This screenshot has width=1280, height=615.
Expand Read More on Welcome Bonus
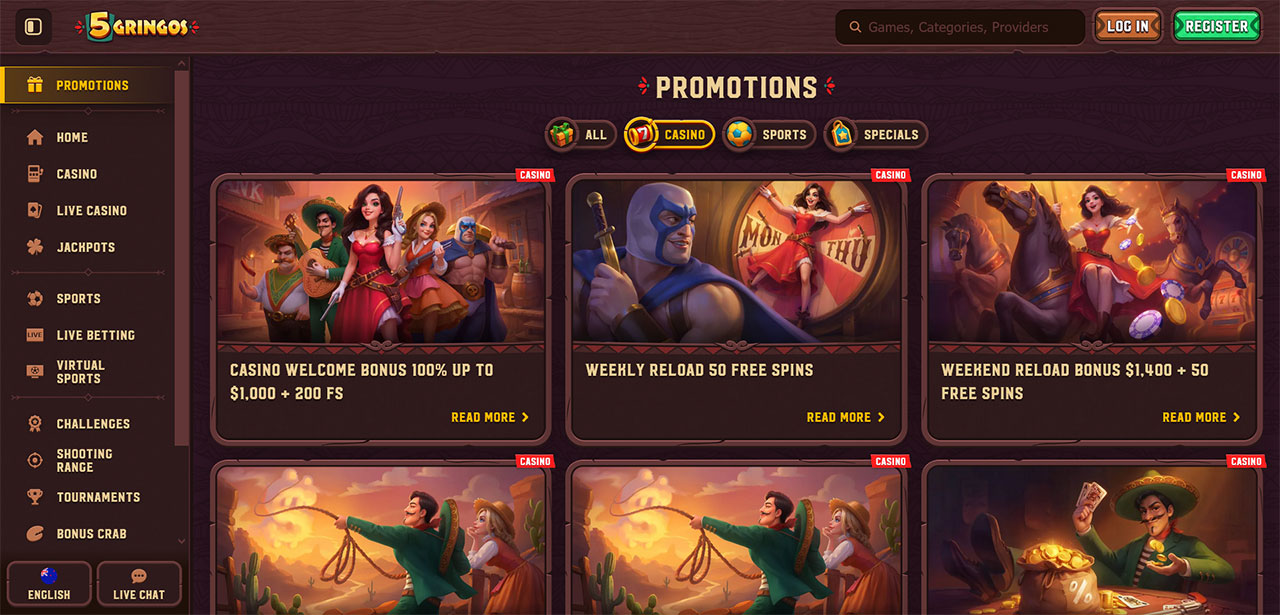click(x=490, y=417)
